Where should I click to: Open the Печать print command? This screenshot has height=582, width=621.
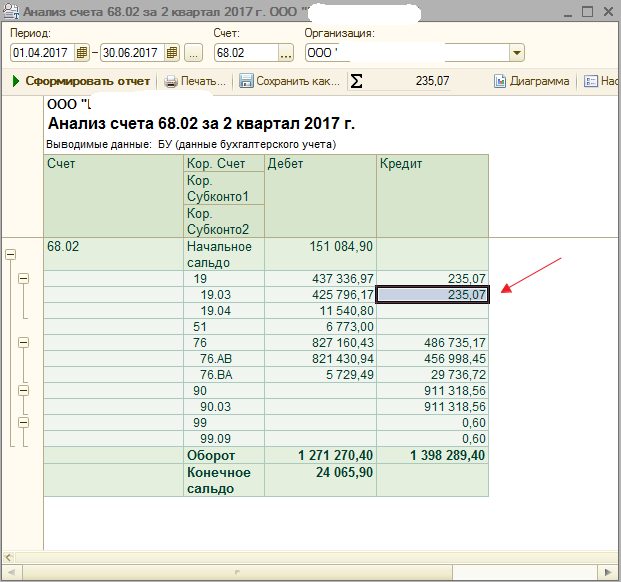pyautogui.click(x=196, y=81)
